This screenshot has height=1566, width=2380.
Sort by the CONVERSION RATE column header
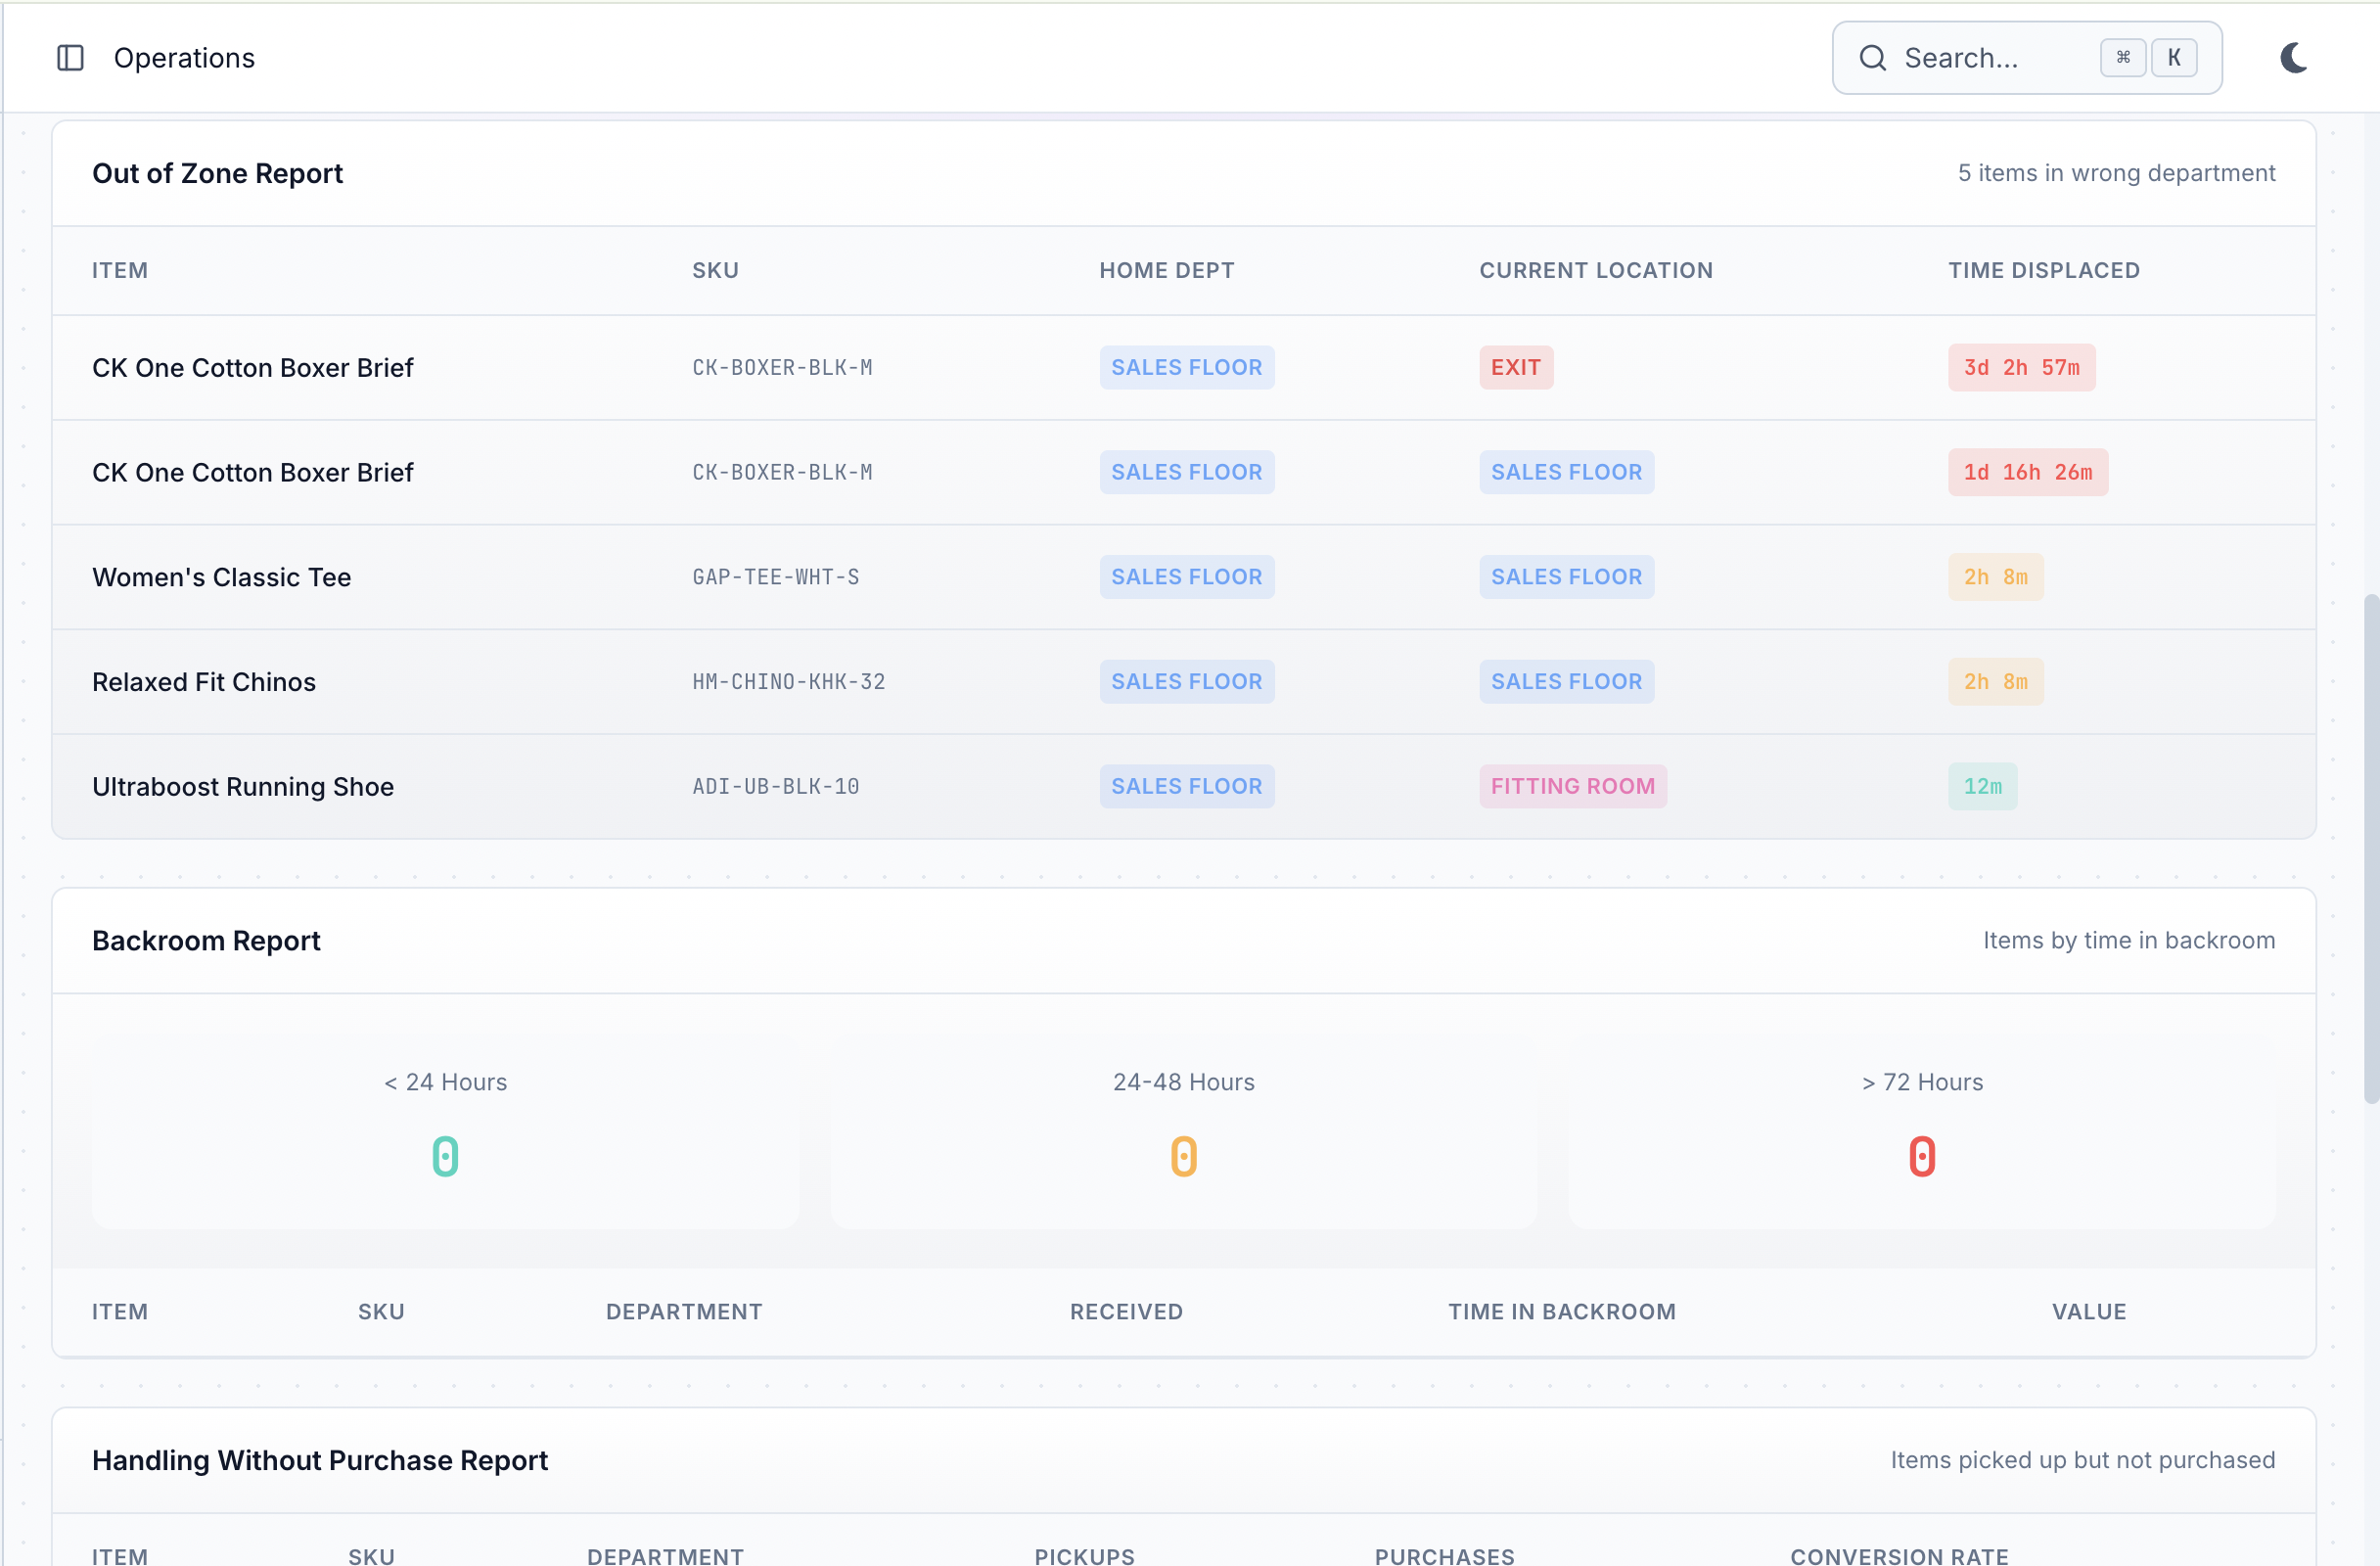click(1899, 1556)
